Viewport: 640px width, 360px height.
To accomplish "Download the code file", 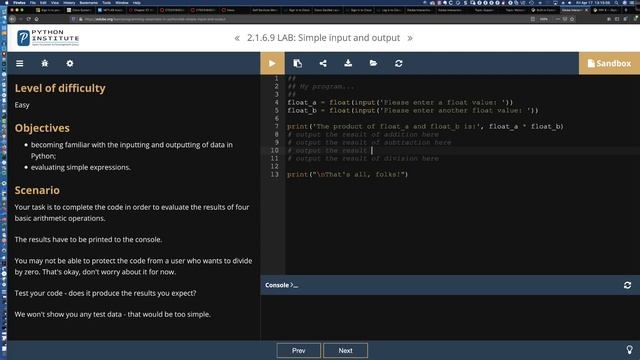I will click(x=348, y=63).
